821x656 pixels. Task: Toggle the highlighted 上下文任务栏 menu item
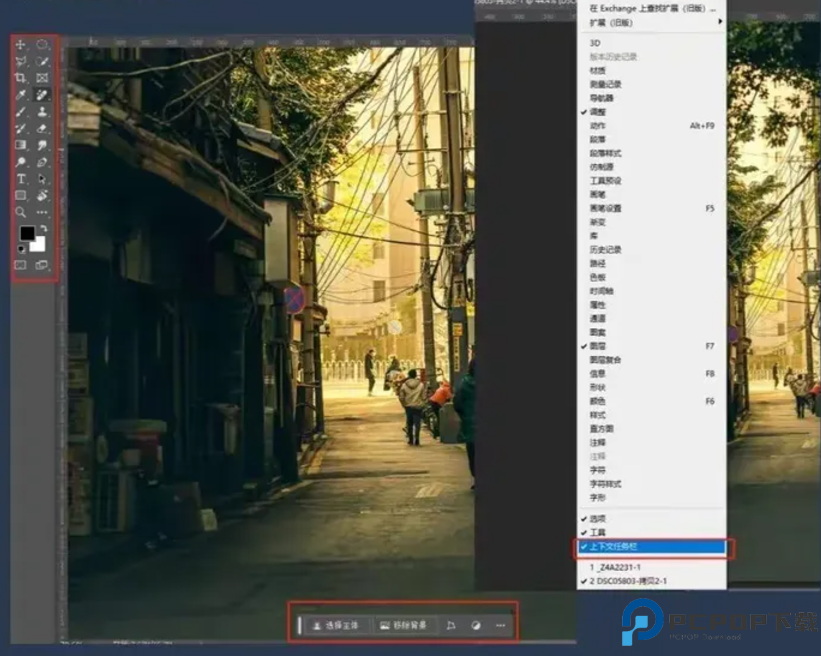pyautogui.click(x=652, y=547)
